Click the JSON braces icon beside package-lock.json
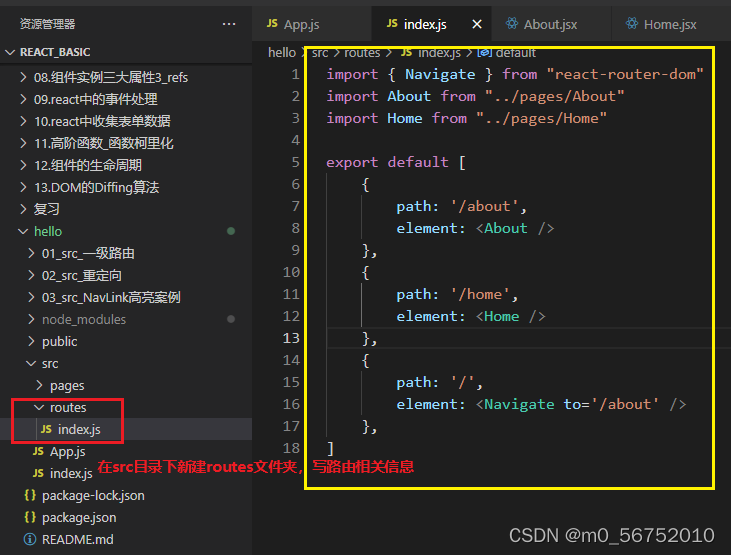This screenshot has height=555, width=731. point(30,495)
